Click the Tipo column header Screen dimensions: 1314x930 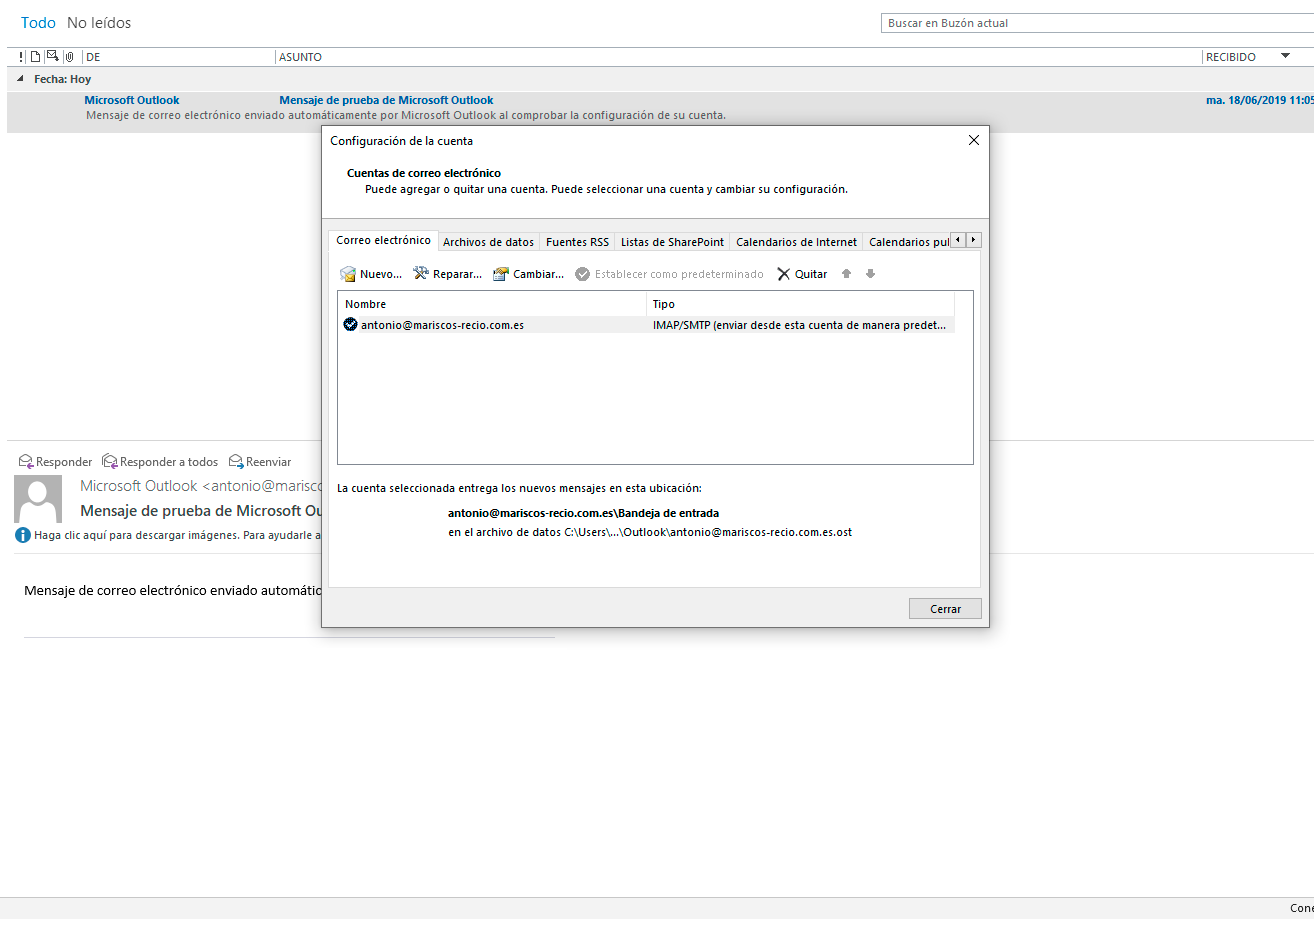pos(800,304)
